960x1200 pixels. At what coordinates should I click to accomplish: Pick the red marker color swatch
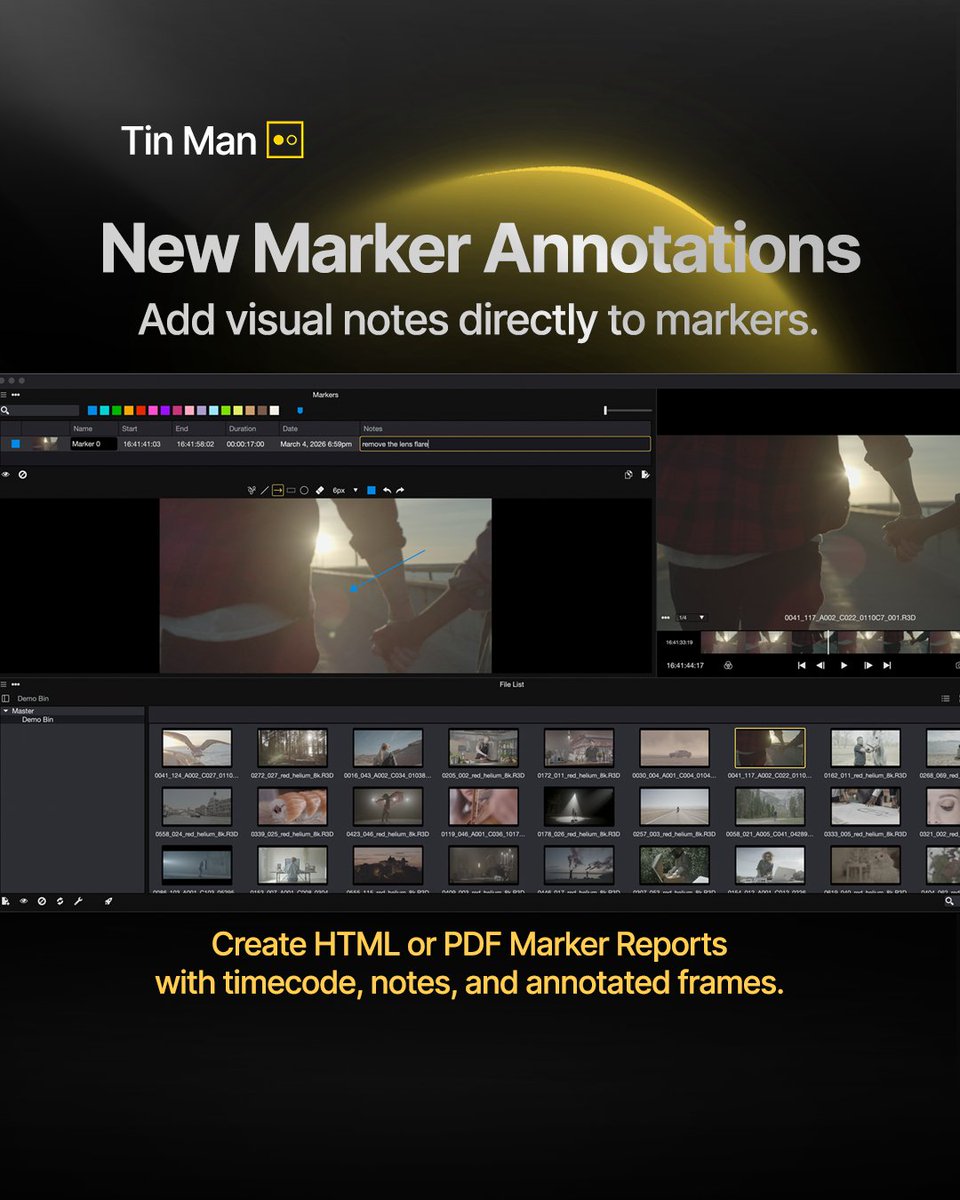click(141, 410)
